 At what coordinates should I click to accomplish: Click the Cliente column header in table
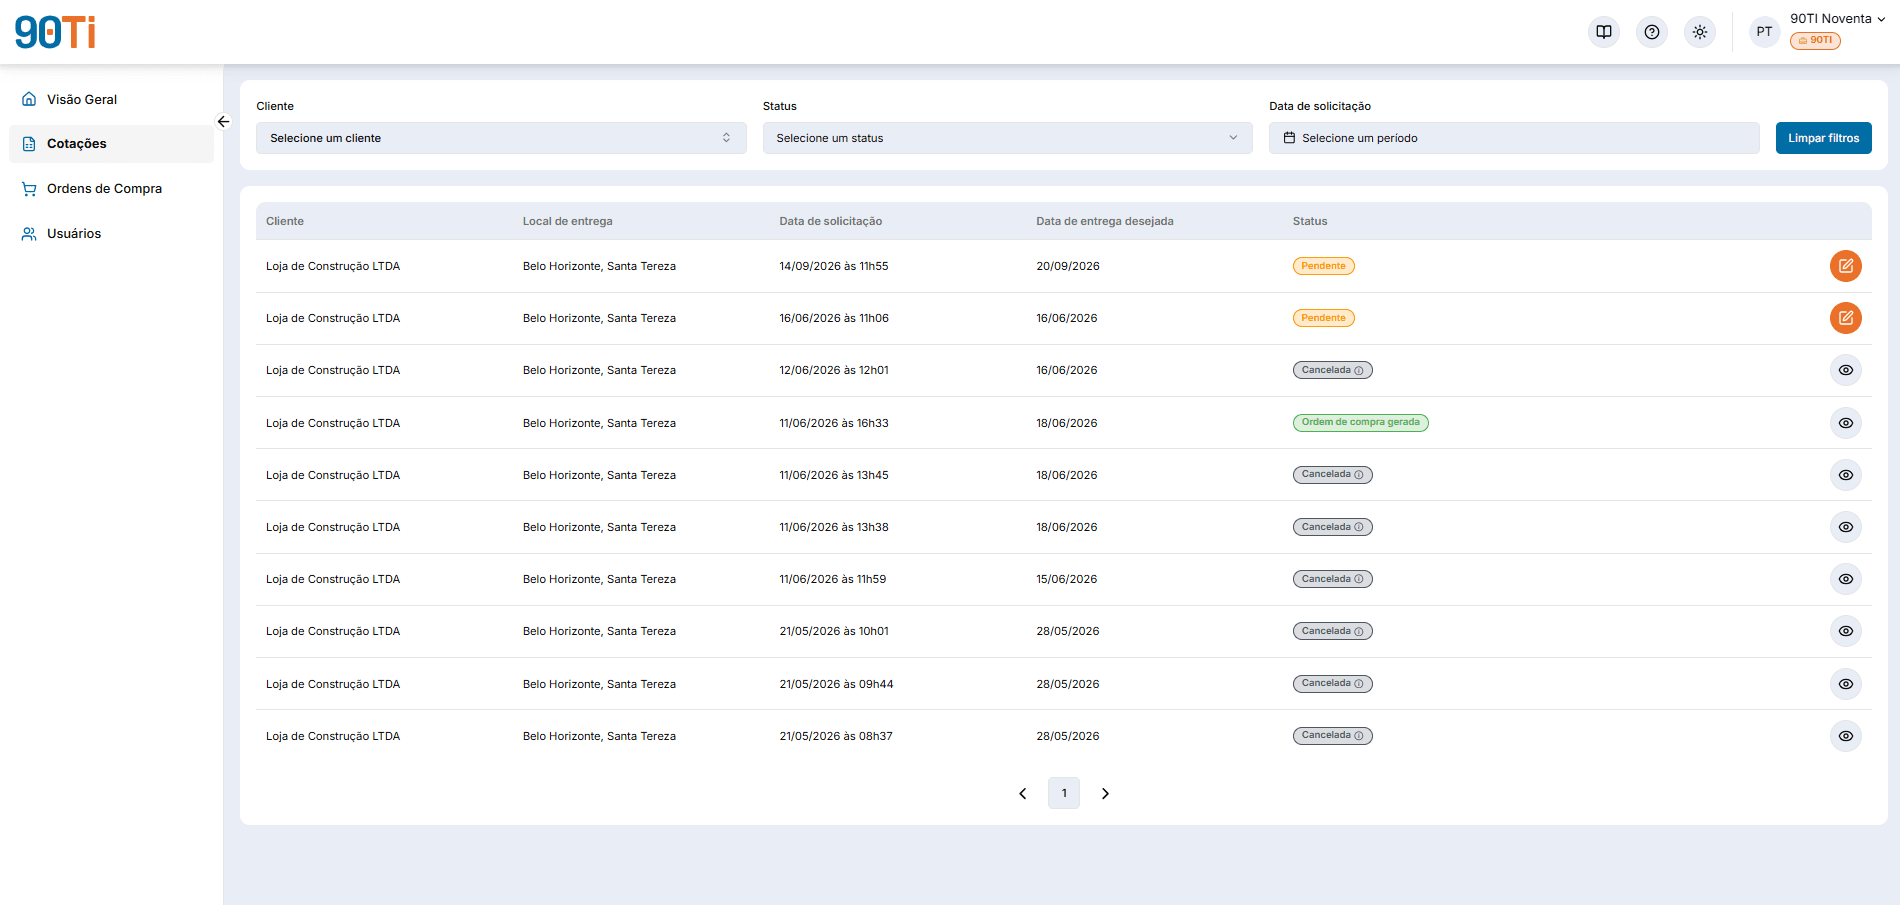pos(285,221)
